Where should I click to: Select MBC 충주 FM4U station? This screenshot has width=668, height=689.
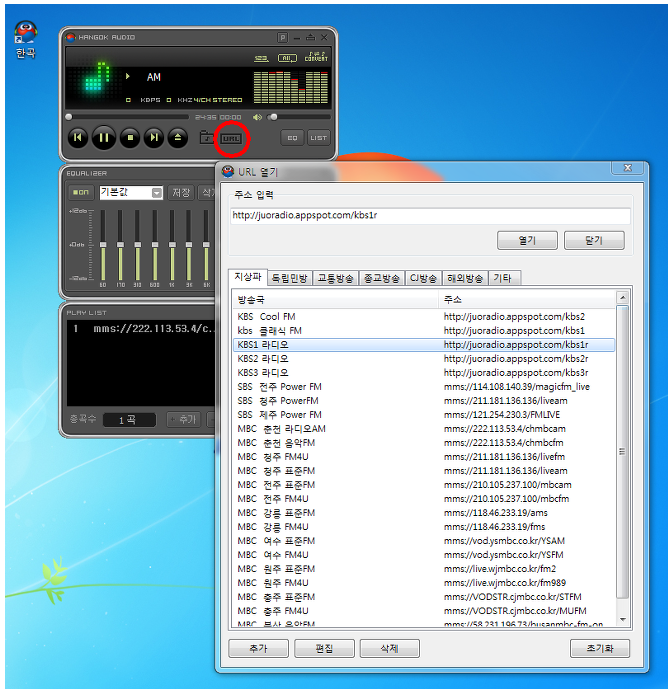click(424, 611)
